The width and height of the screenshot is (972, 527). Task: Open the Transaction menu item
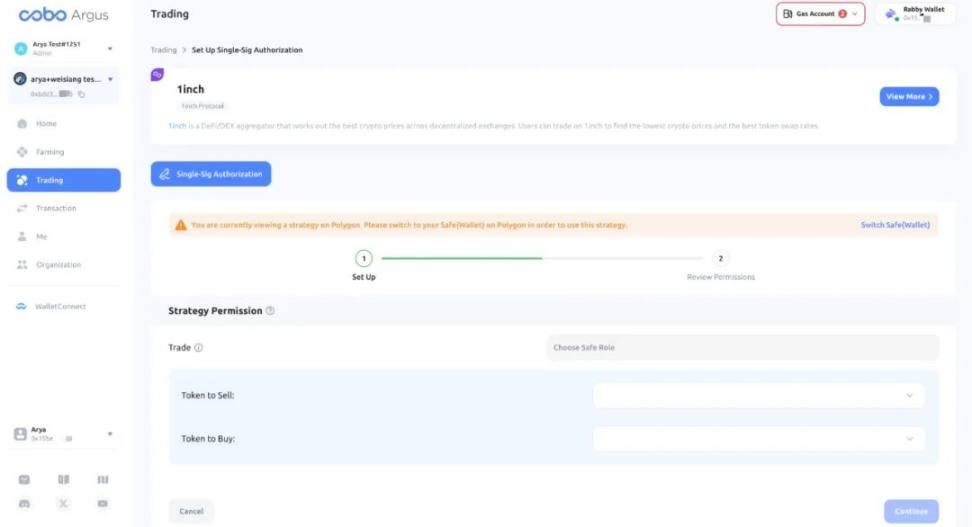pyautogui.click(x=56, y=208)
